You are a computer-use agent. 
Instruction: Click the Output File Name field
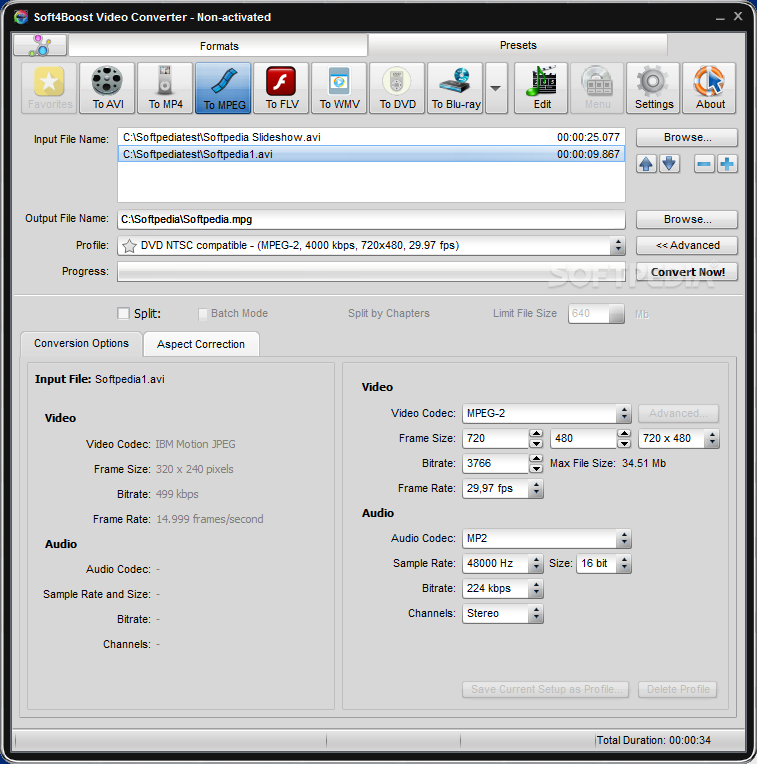coord(371,219)
